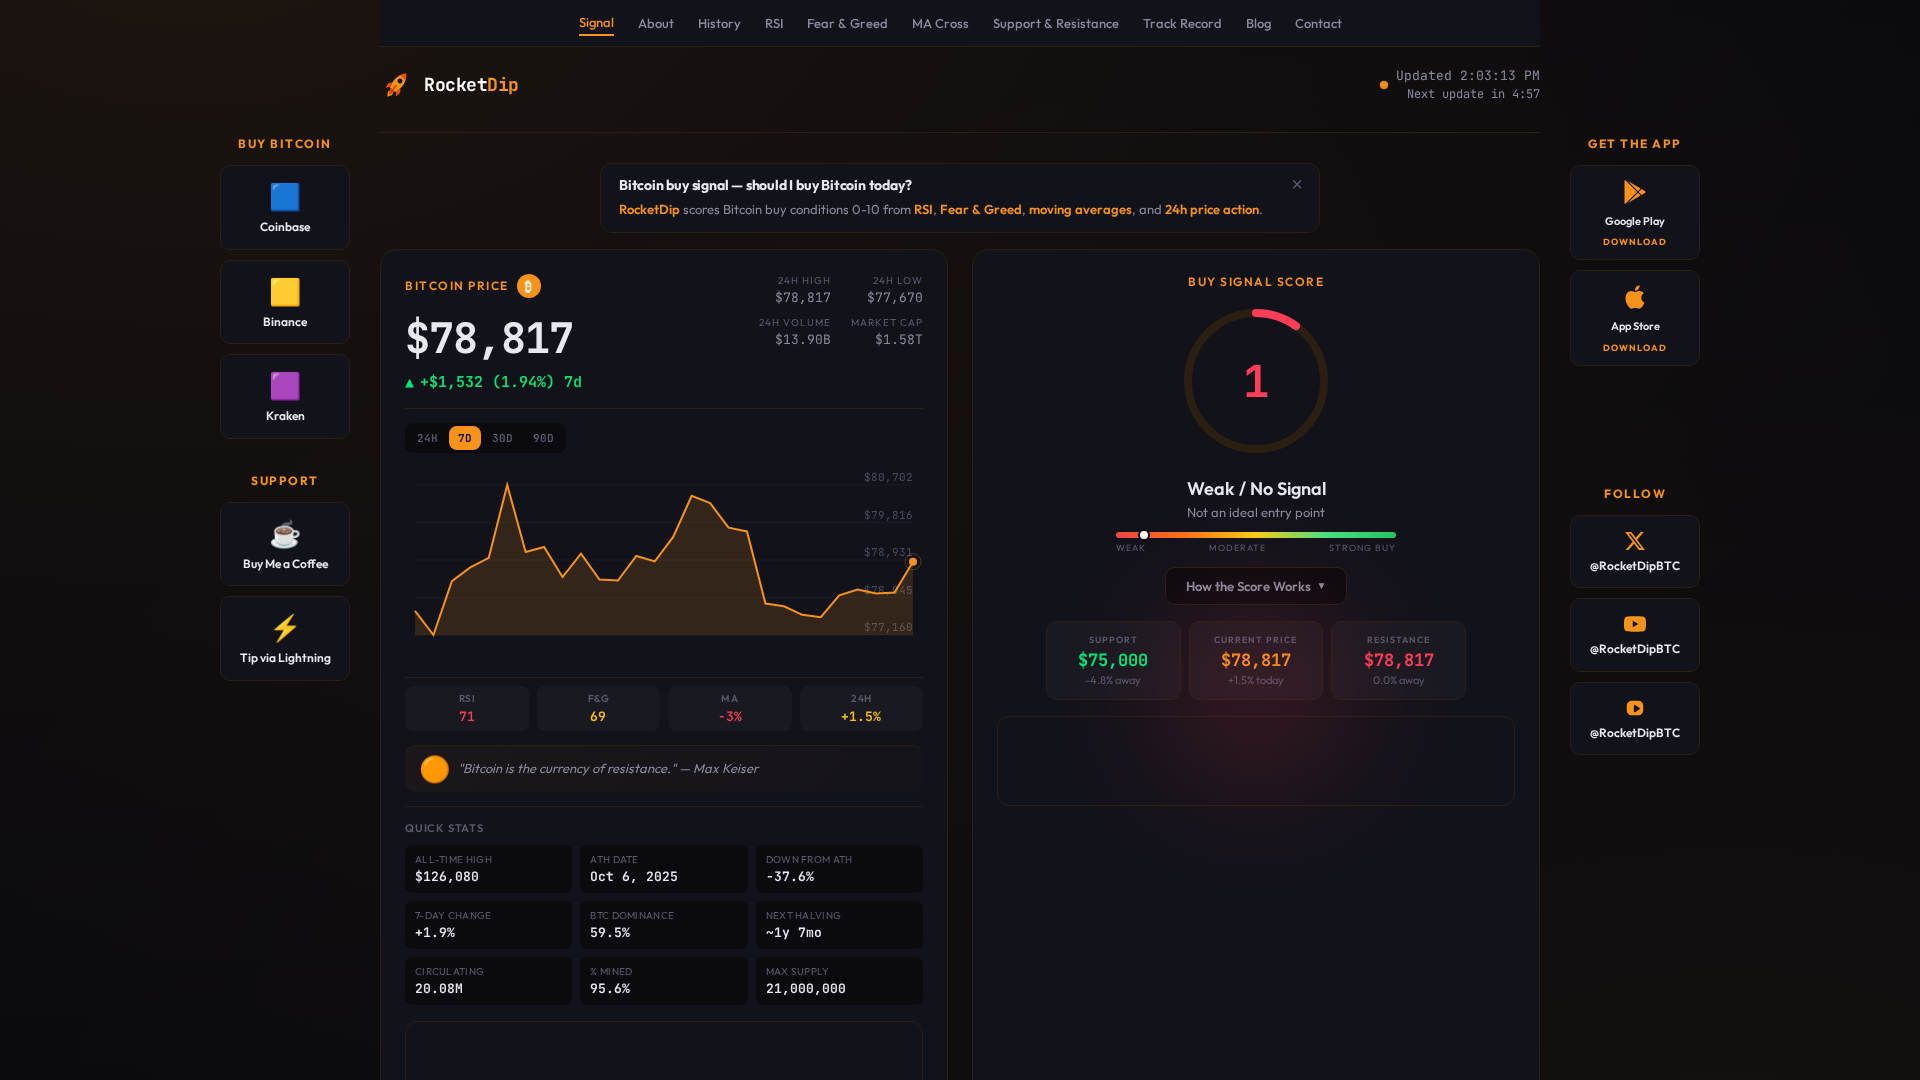This screenshot has width=1920, height=1080.
Task: Click Circulating 20.08M stat
Action: pos(488,981)
